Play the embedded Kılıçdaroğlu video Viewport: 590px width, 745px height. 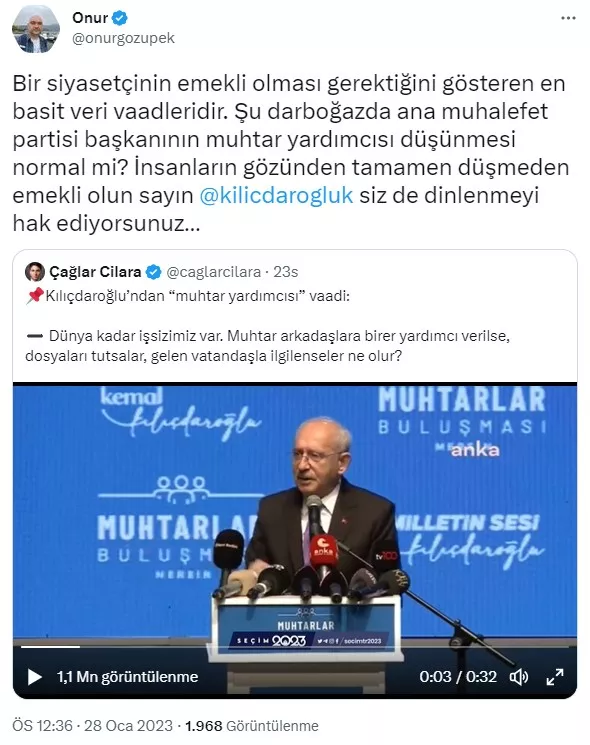pyautogui.click(x=34, y=677)
